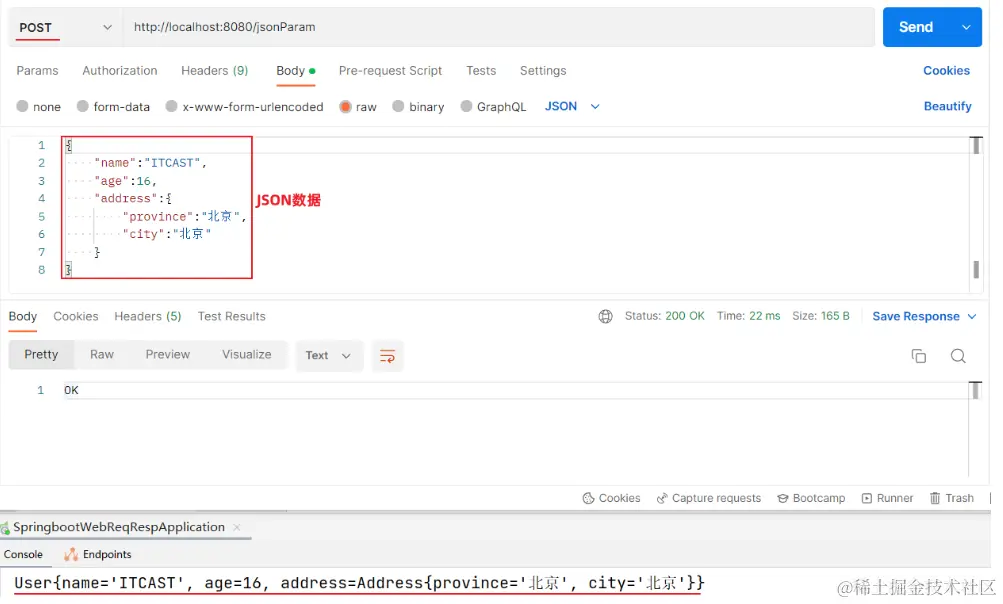Open the request Body tab
The width and height of the screenshot is (1003, 604).
[x=296, y=70]
